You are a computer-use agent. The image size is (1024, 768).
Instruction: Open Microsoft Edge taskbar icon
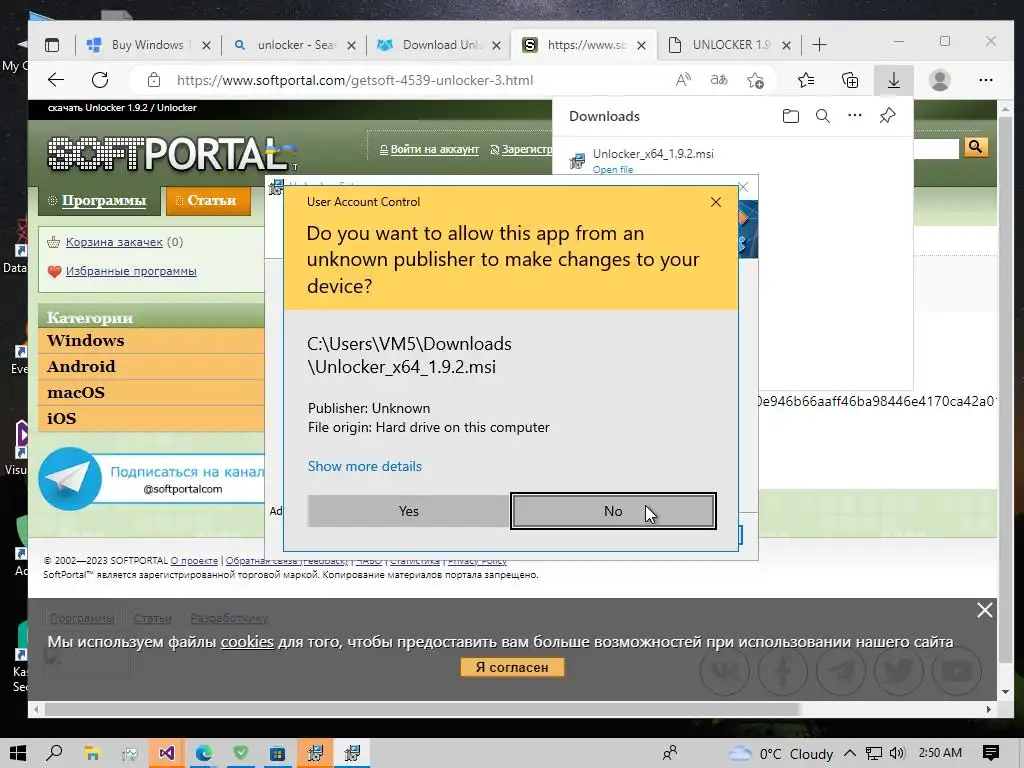pos(204,754)
